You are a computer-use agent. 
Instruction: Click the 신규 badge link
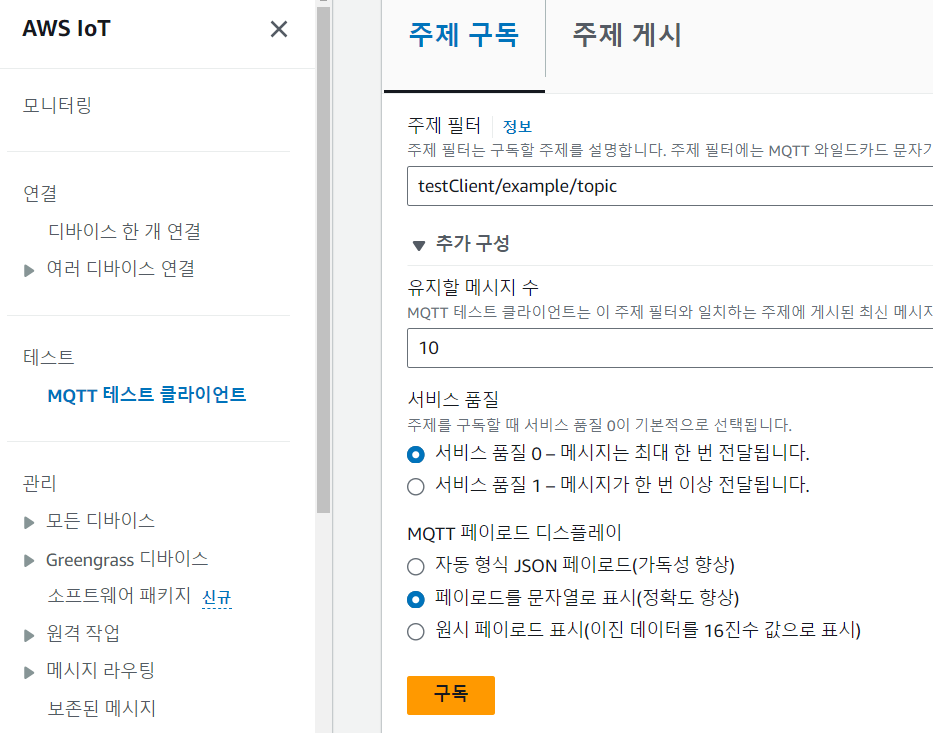[x=217, y=597]
